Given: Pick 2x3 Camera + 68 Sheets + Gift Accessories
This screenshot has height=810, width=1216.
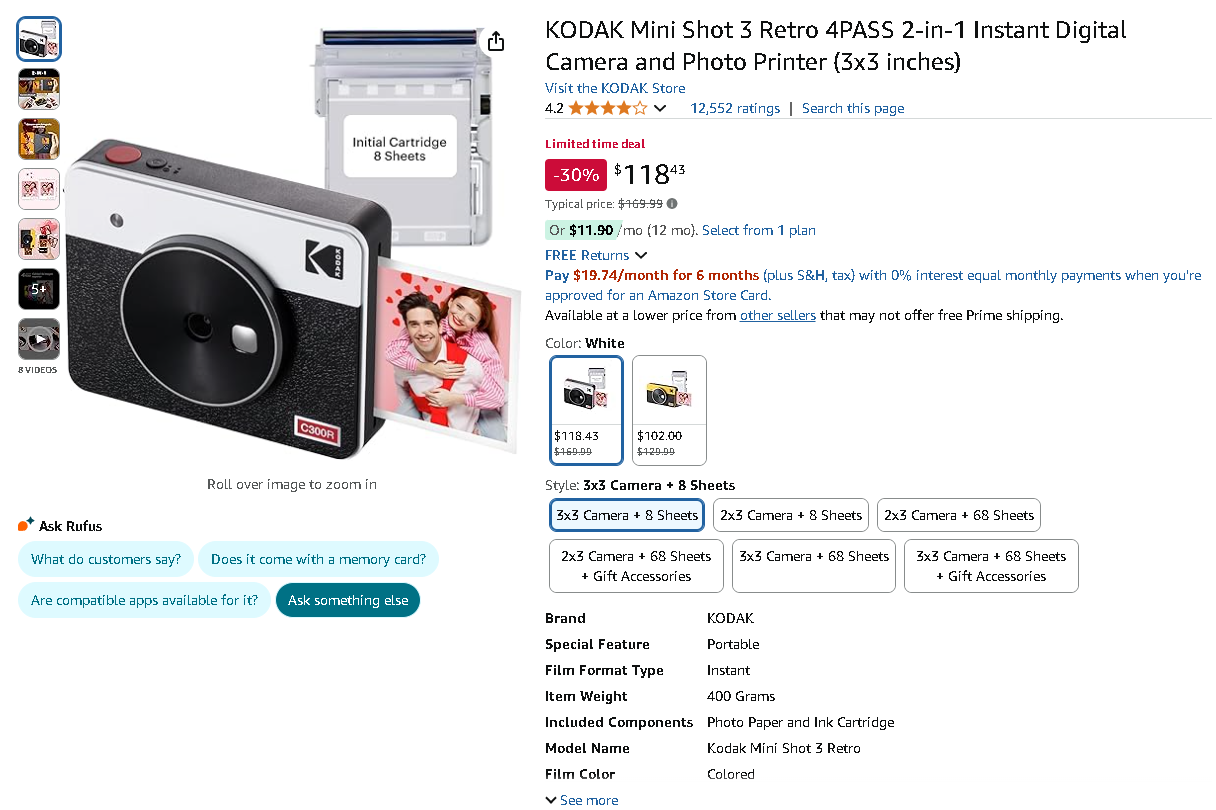Looking at the screenshot, I should point(636,566).
